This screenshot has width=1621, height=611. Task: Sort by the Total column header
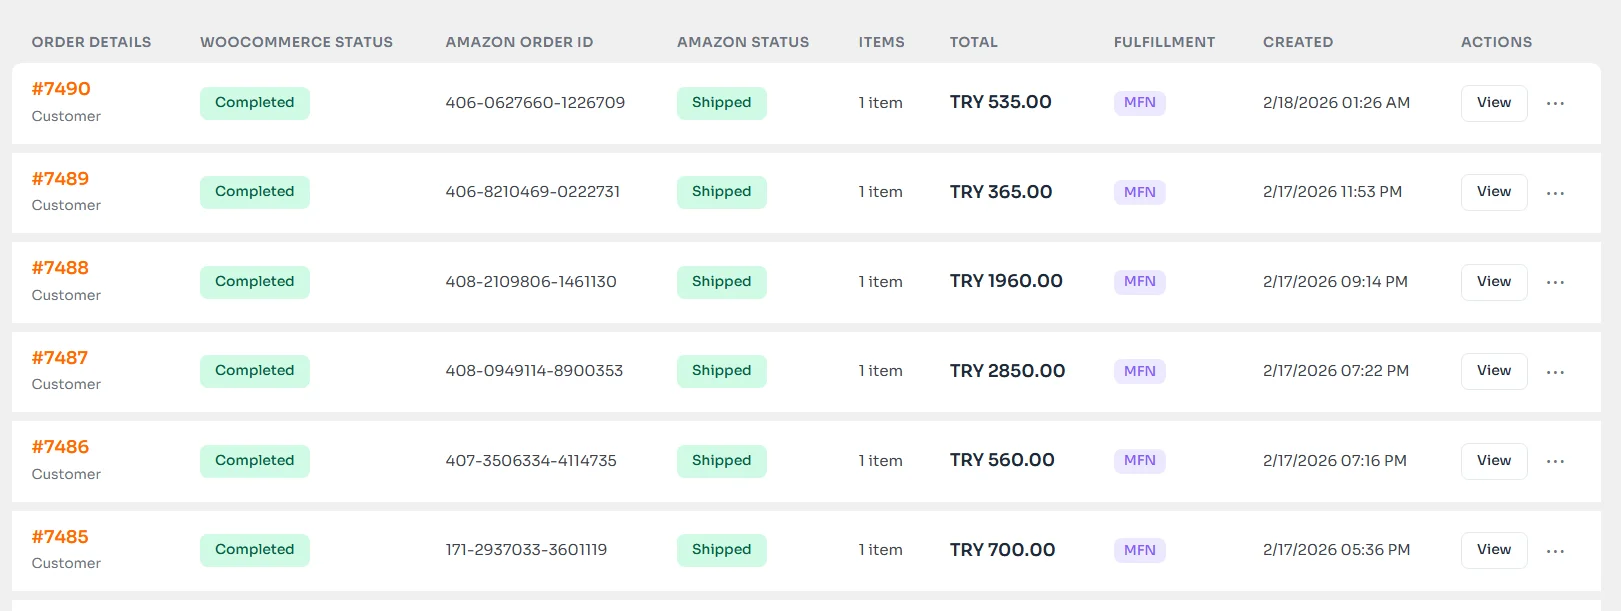click(x=973, y=42)
